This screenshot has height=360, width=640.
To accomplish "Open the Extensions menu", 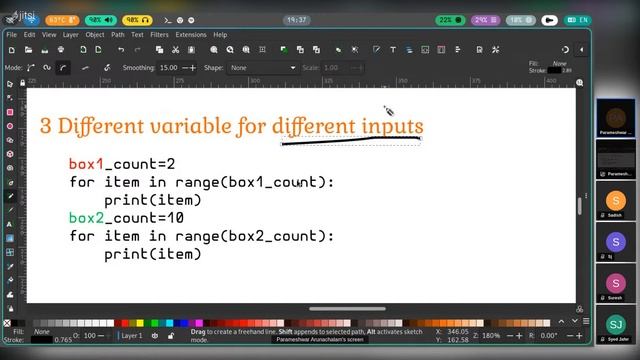I will 191,35.
